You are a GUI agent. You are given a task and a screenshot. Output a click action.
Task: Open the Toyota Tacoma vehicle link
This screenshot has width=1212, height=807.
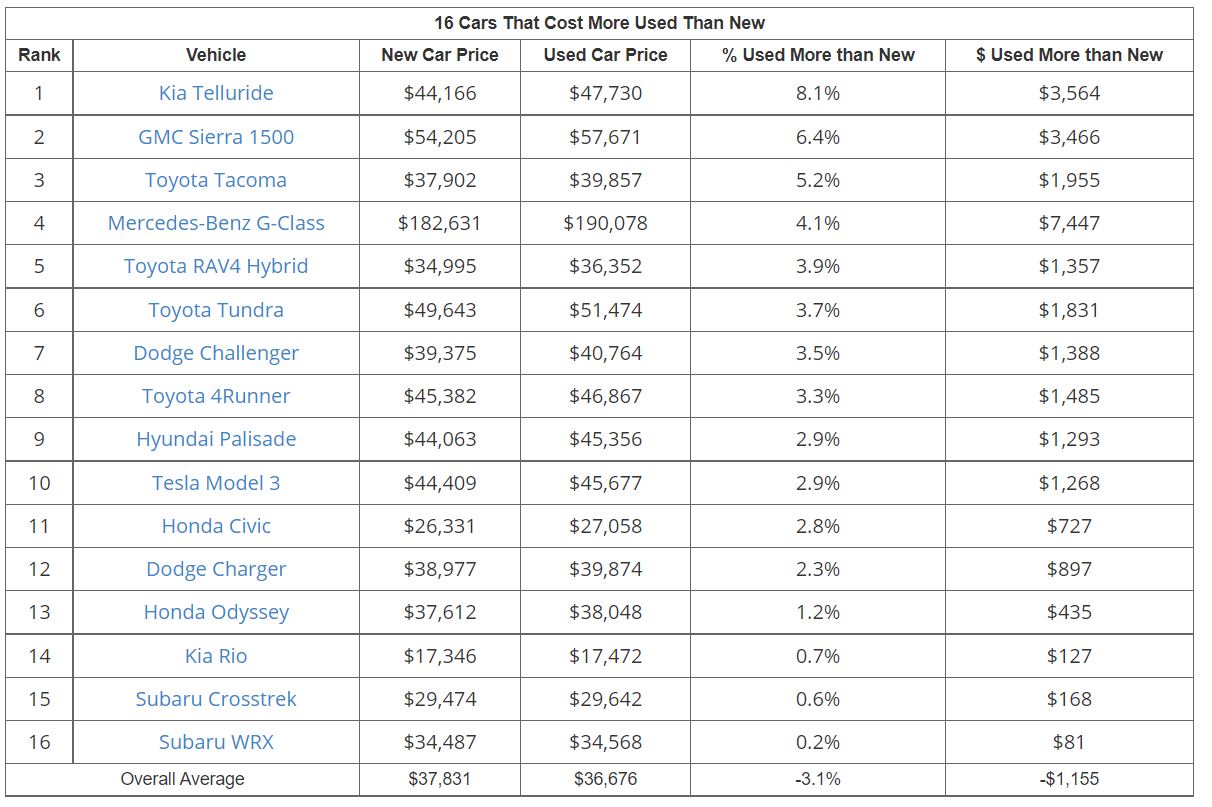[x=216, y=180]
